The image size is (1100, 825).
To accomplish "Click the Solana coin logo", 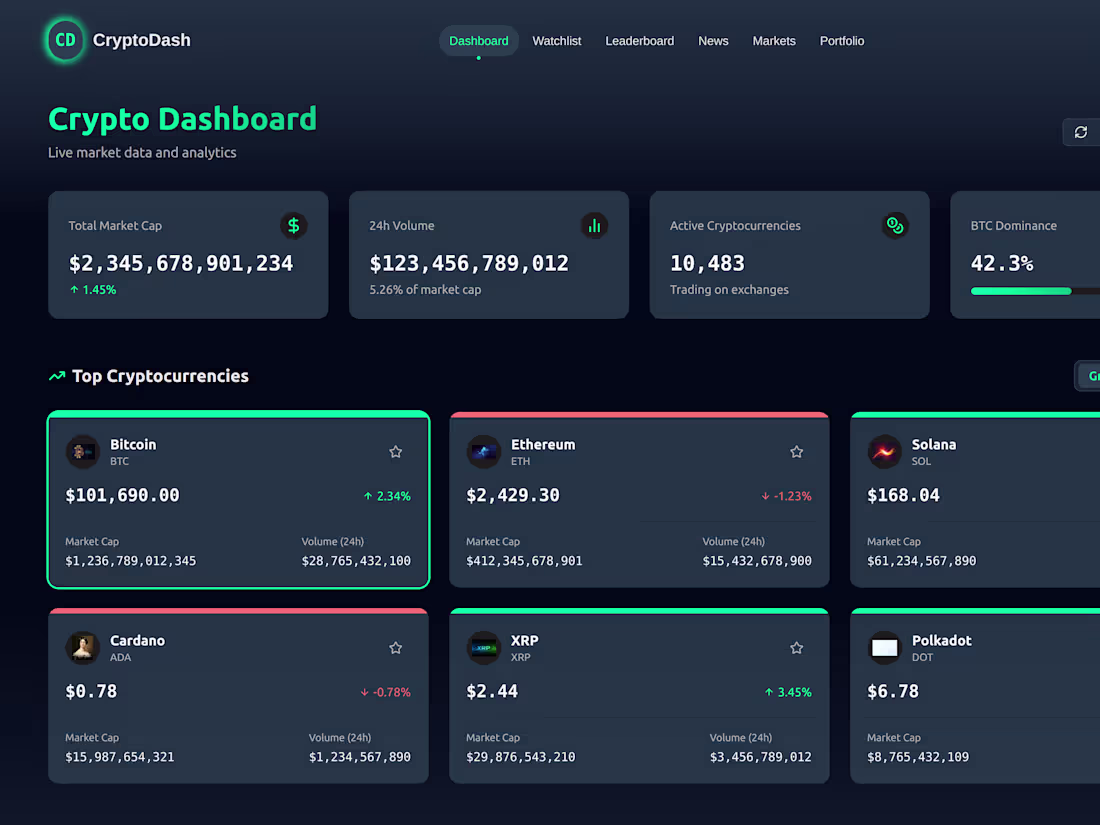I will [x=885, y=452].
